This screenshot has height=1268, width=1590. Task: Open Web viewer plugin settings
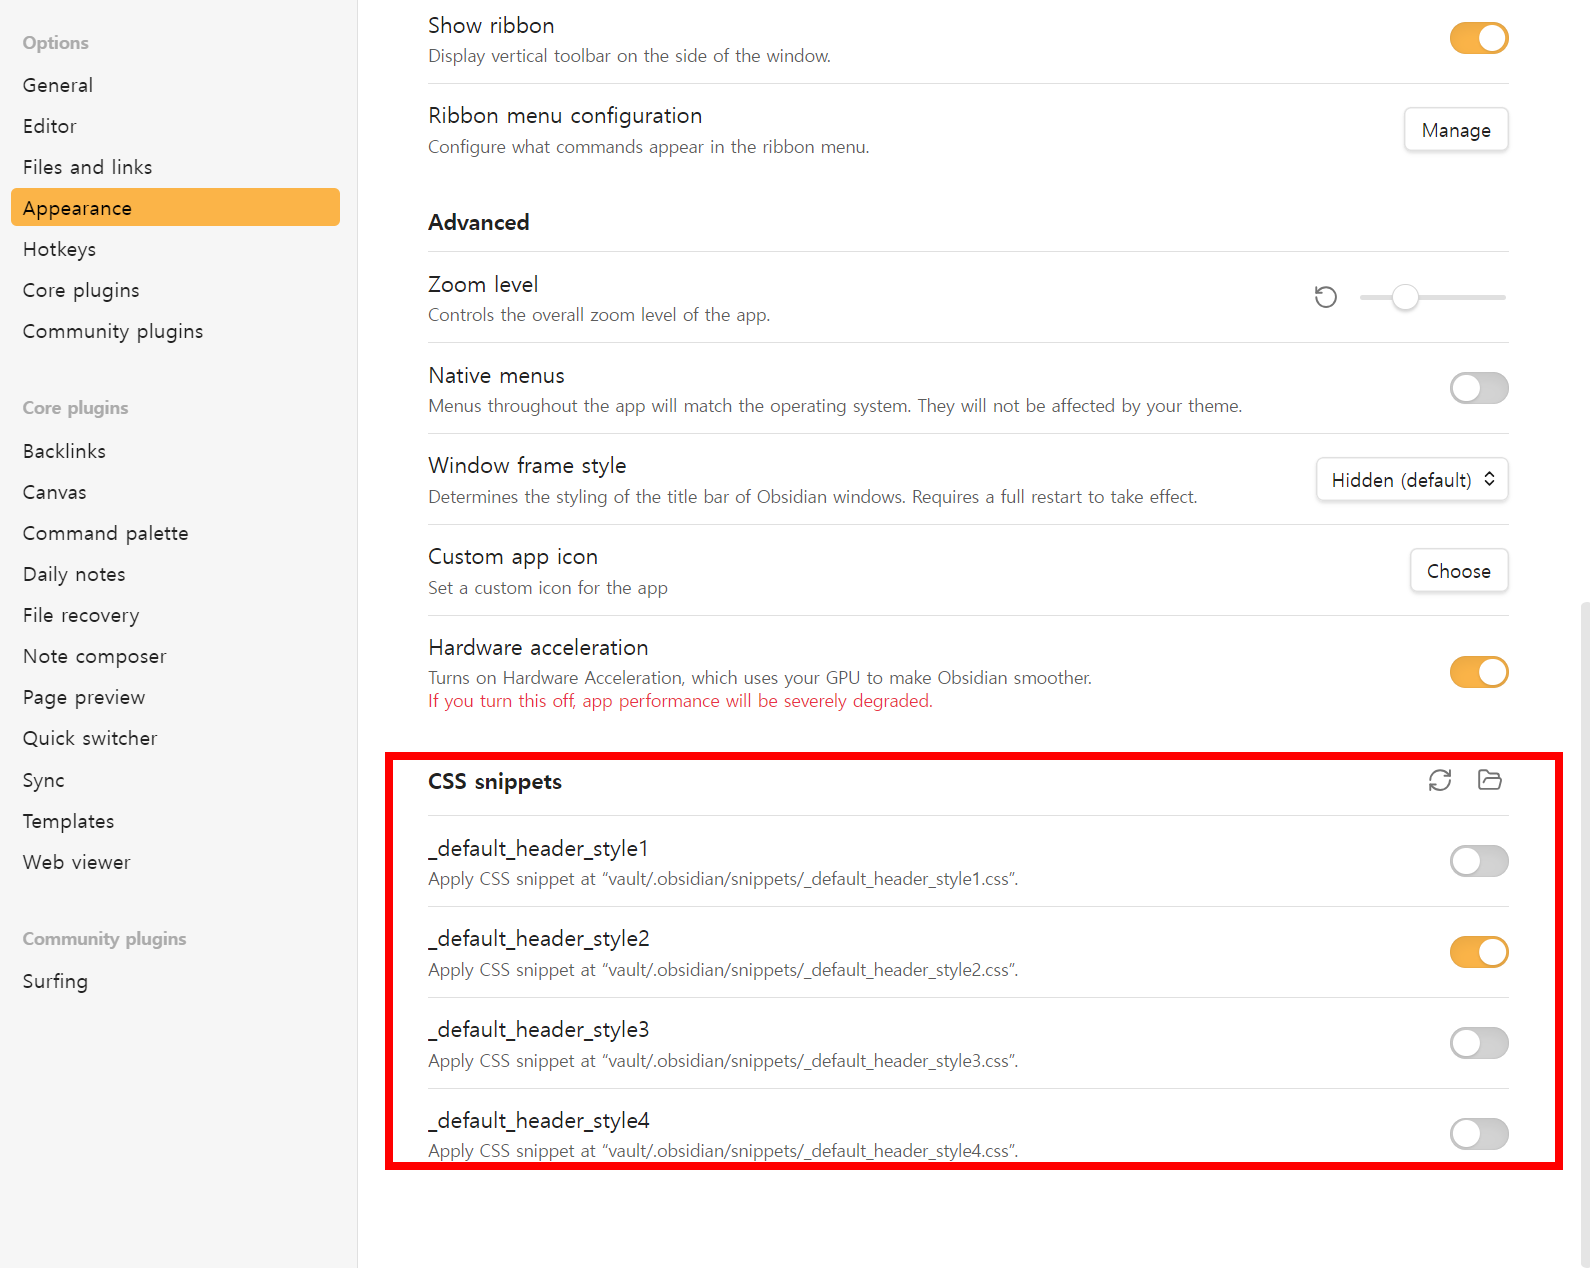[175, 862]
